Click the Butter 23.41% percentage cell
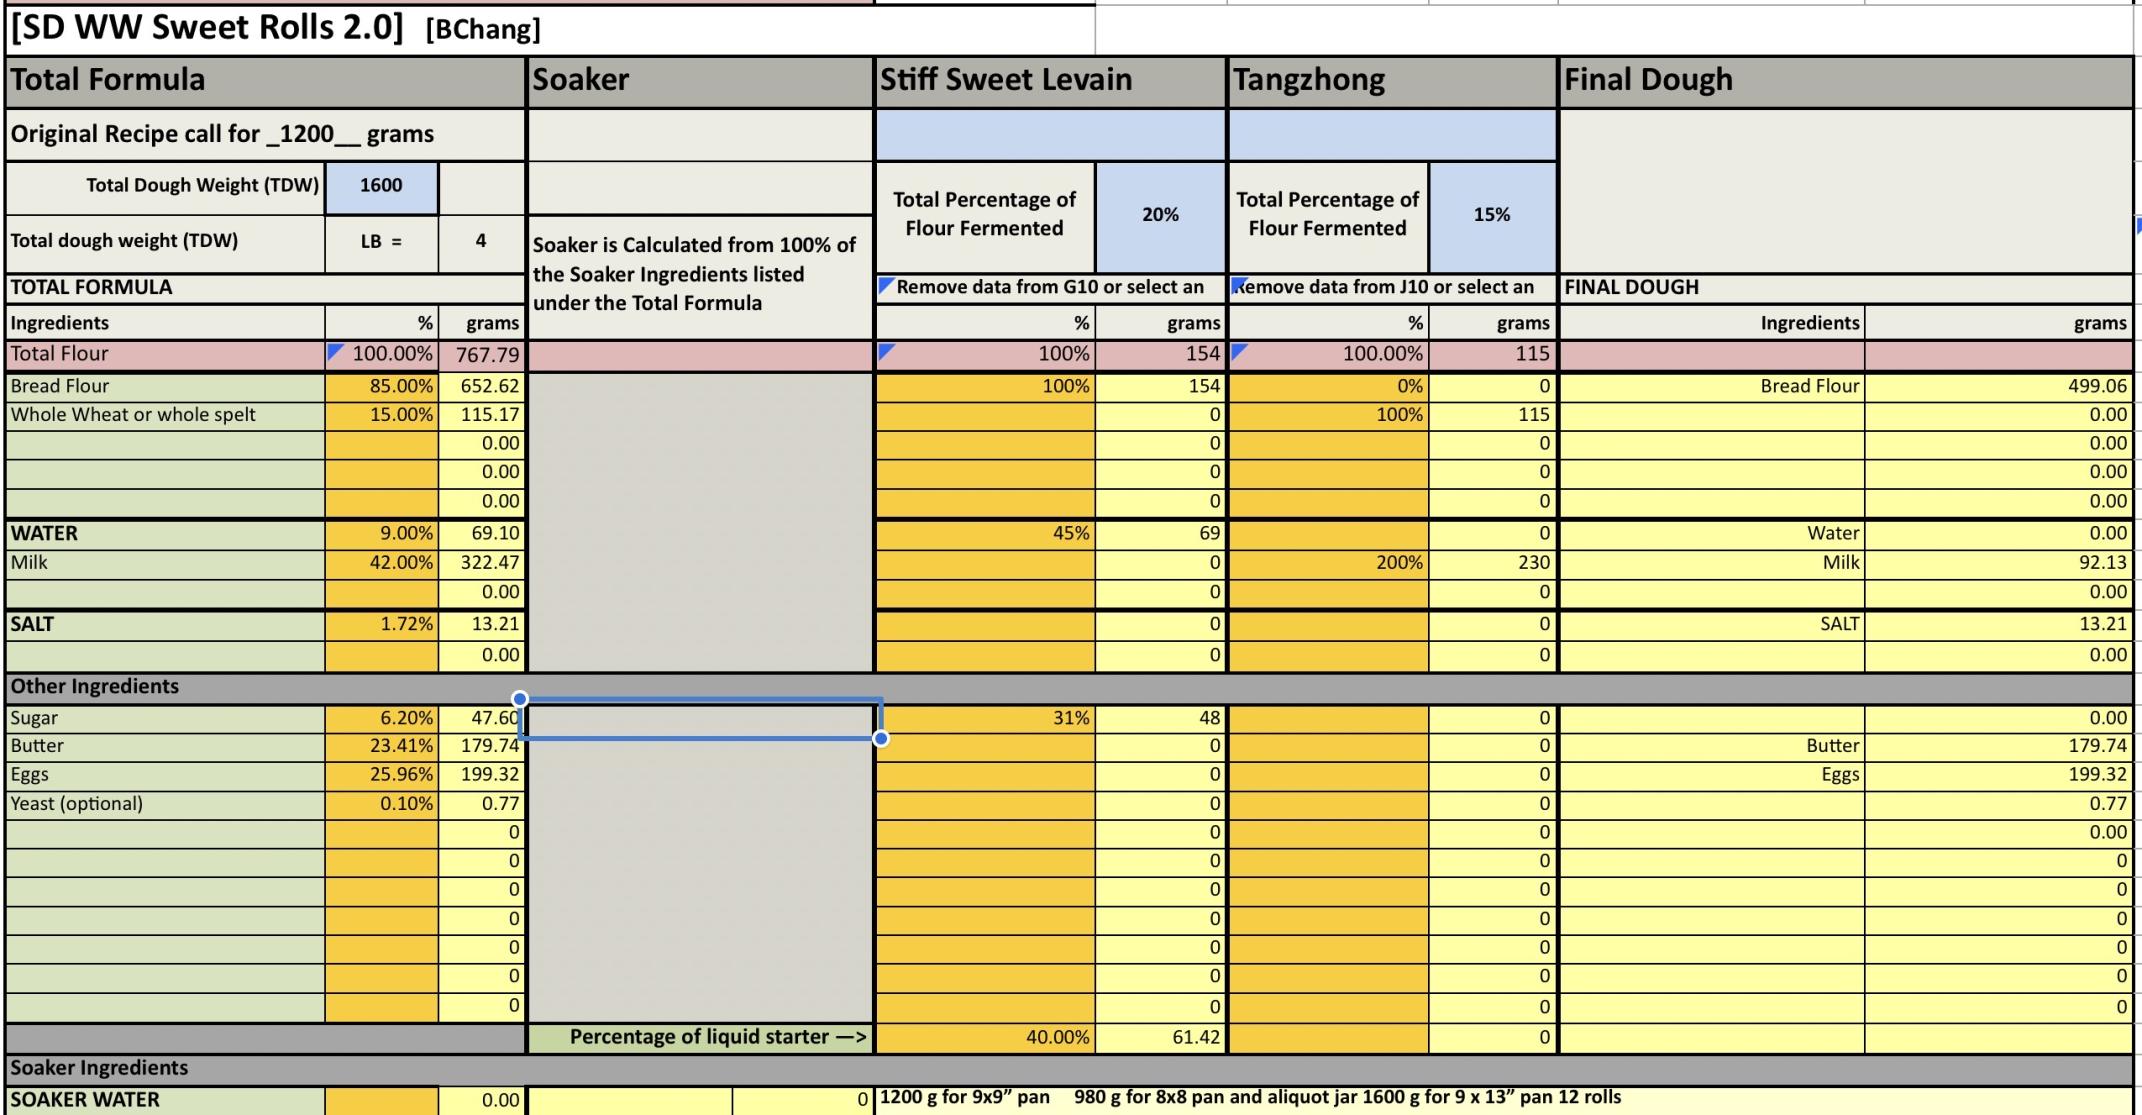Viewport: 2142px width, 1115px height. 381,746
